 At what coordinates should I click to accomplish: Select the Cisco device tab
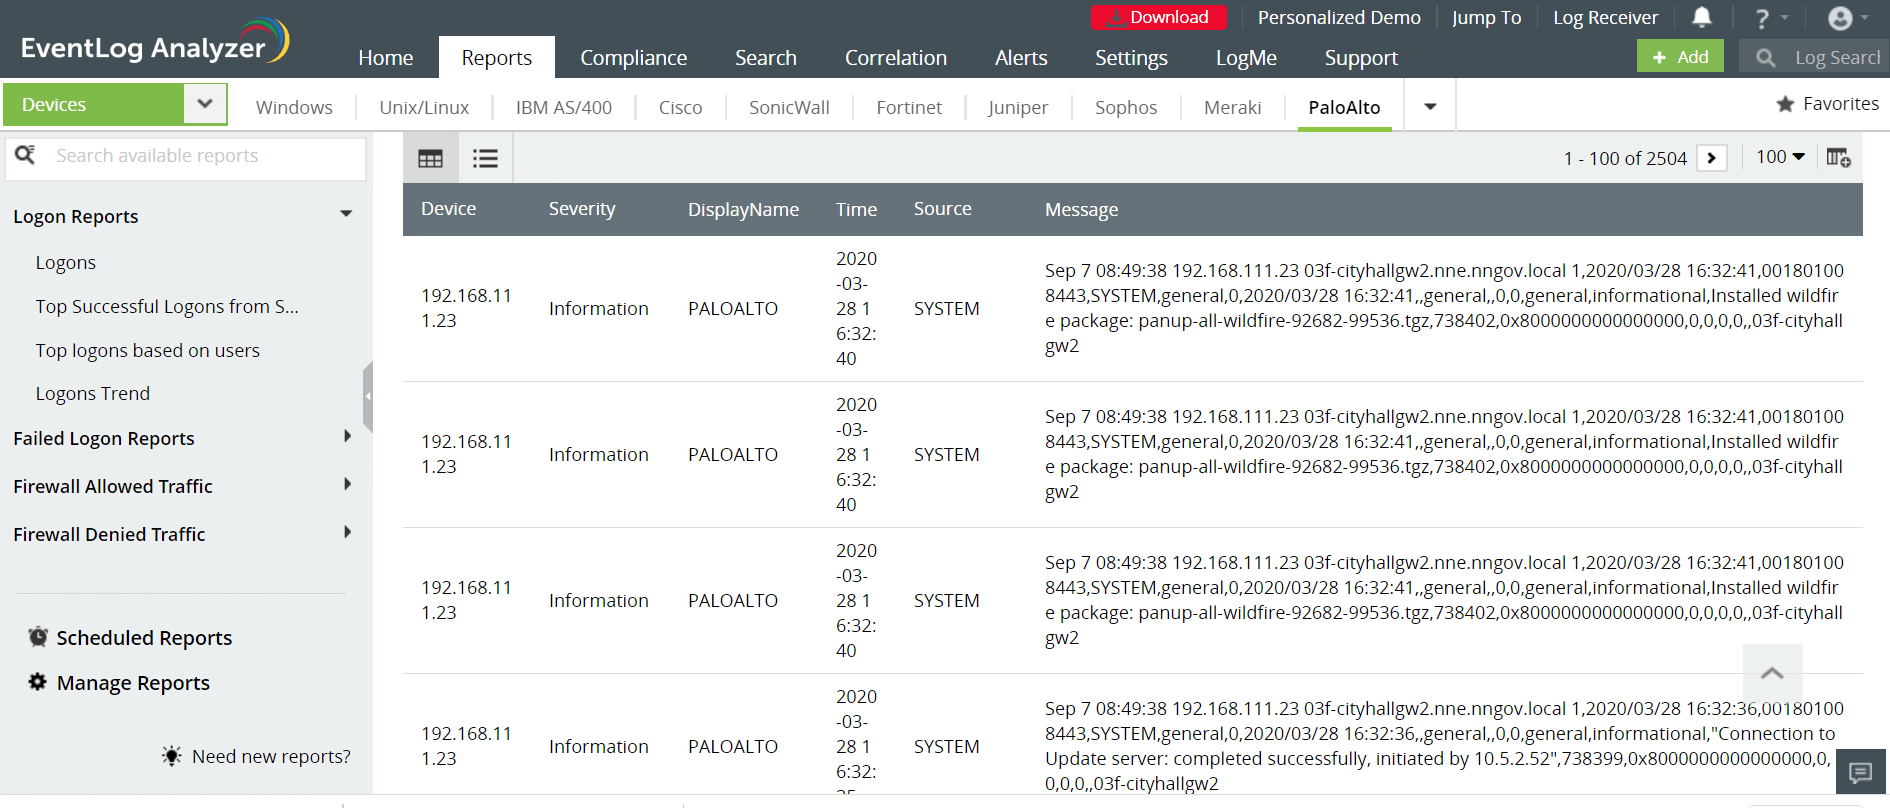point(681,107)
